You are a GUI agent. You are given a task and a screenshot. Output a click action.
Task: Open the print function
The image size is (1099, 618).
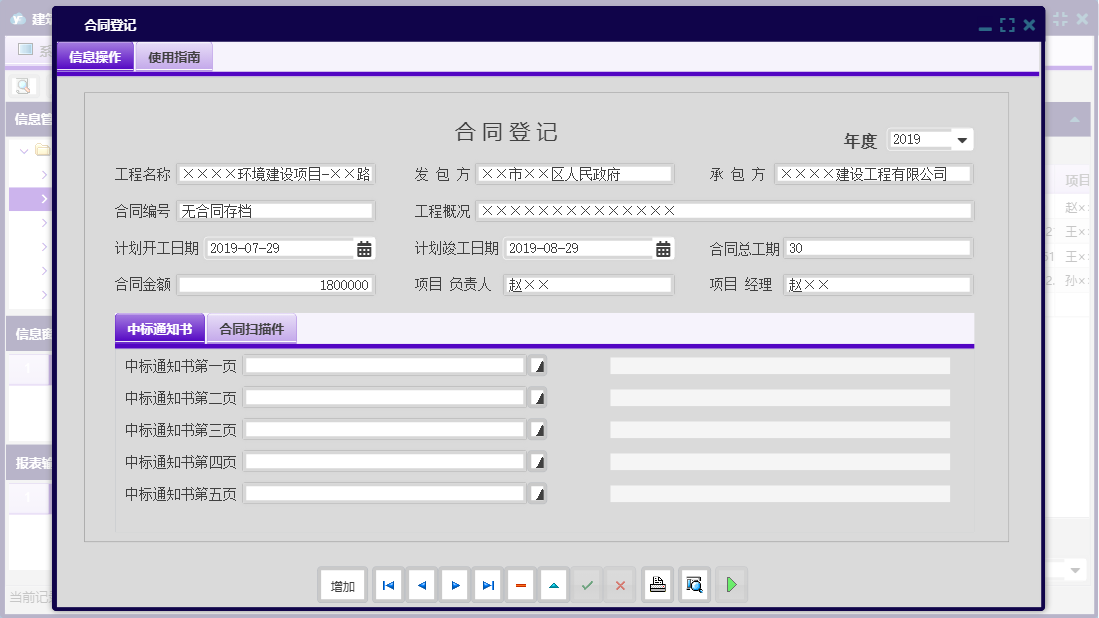click(657, 585)
